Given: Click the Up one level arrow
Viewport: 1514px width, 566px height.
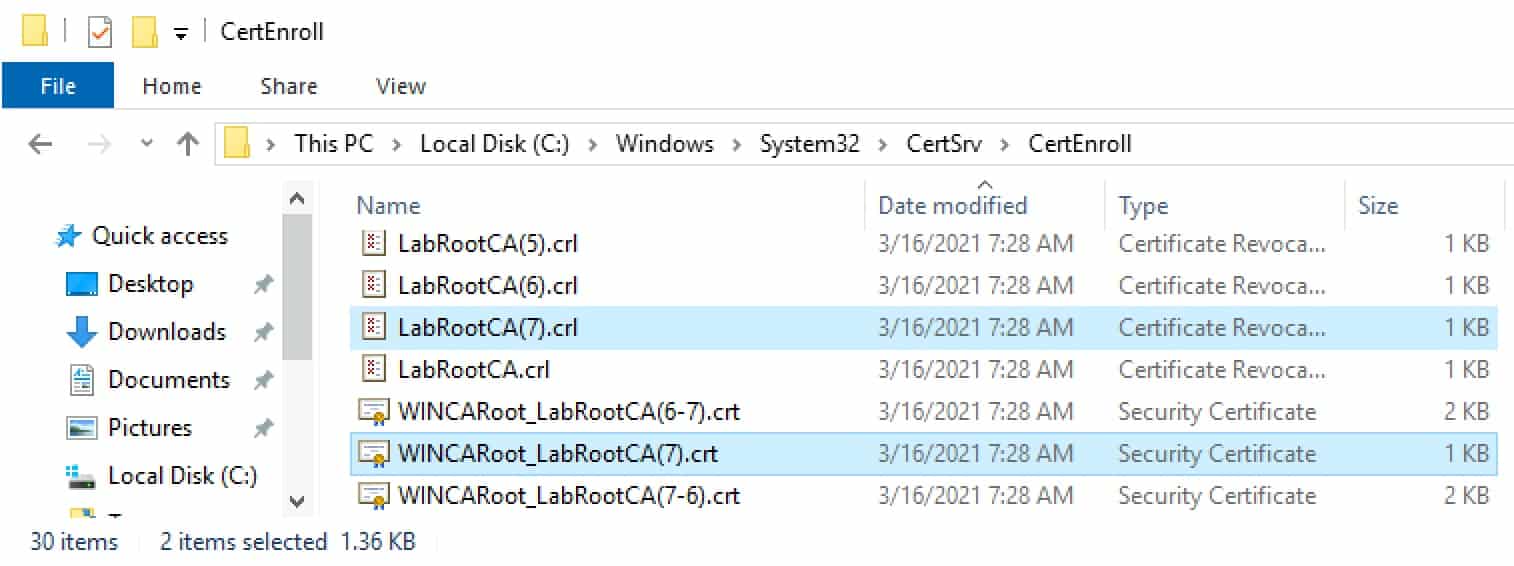Looking at the screenshot, I should [188, 144].
